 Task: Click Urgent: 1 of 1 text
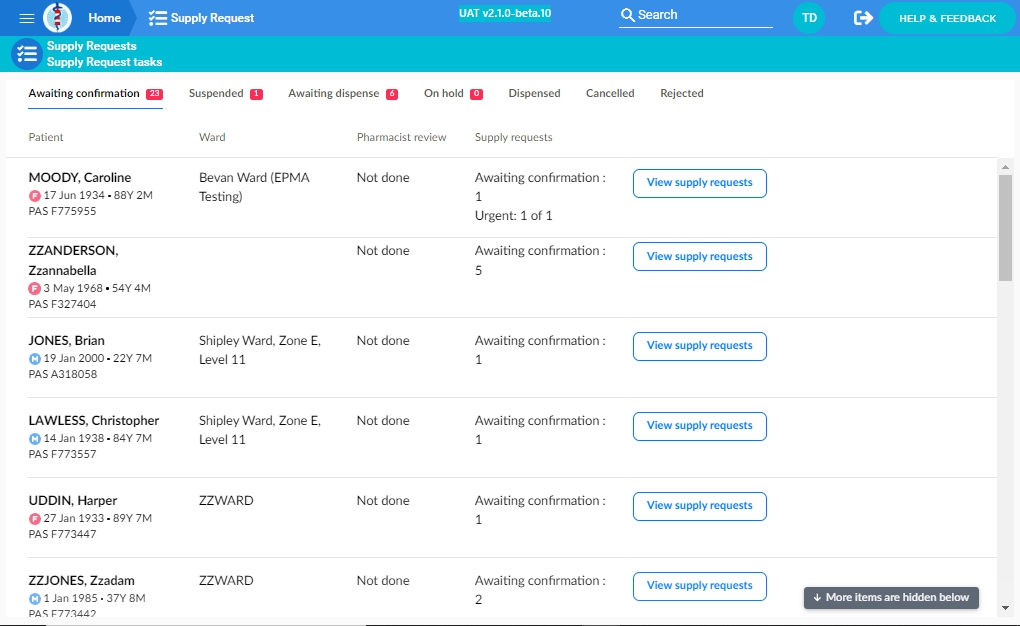point(513,216)
